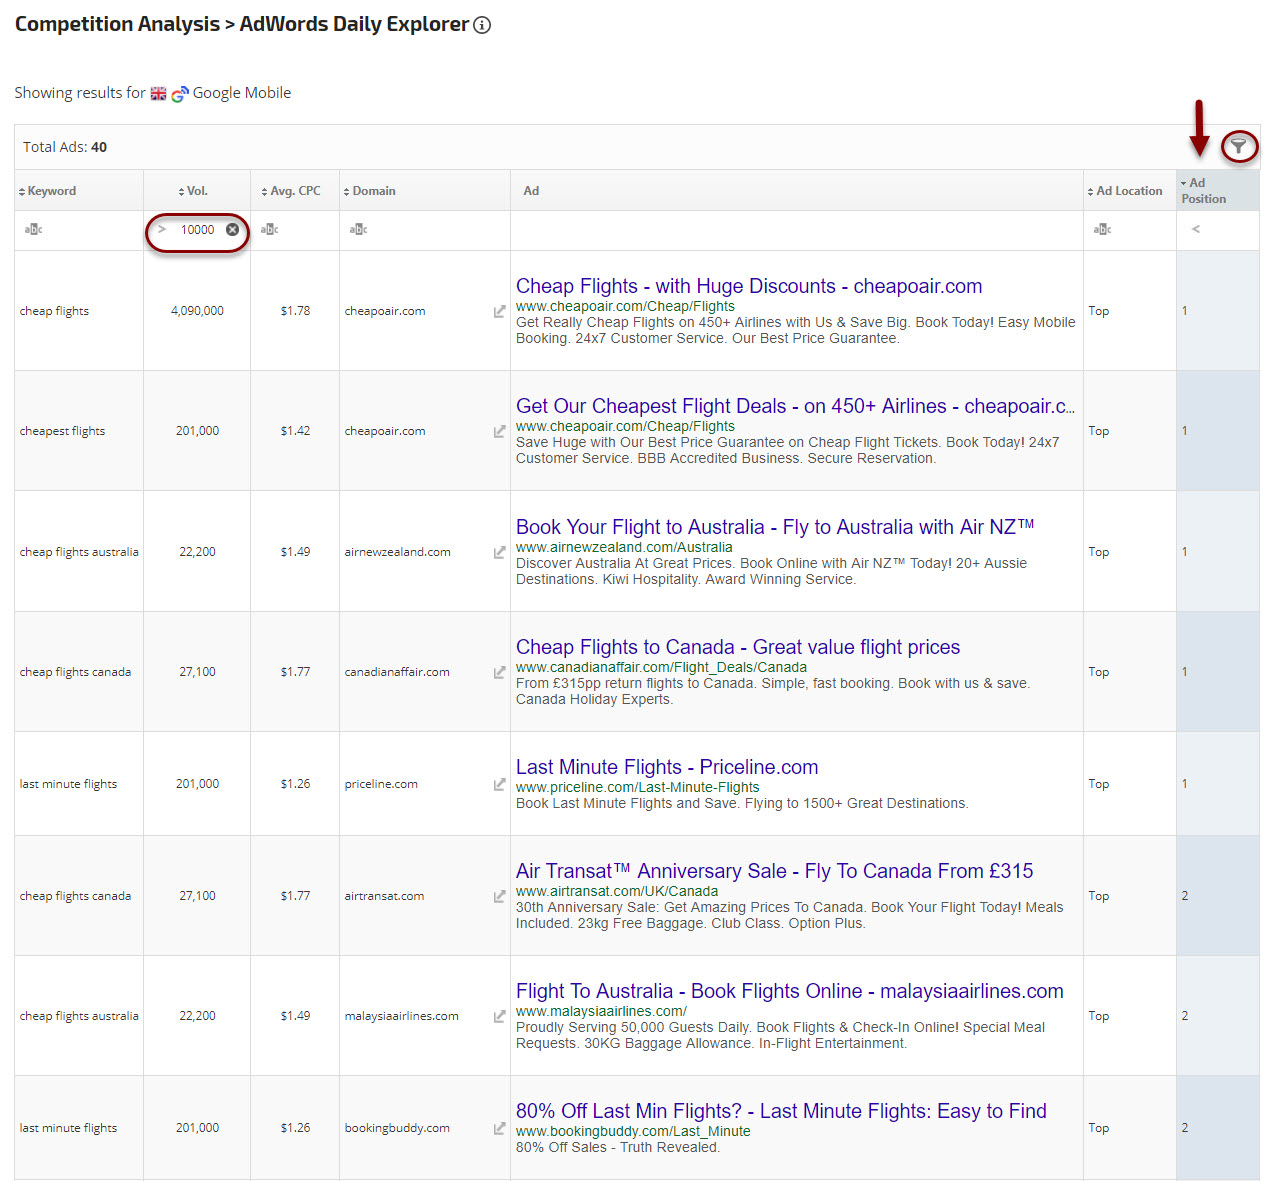The height and width of the screenshot is (1181, 1280).
Task: Open external link icon for bookingbuddy.com
Action: (499, 1128)
